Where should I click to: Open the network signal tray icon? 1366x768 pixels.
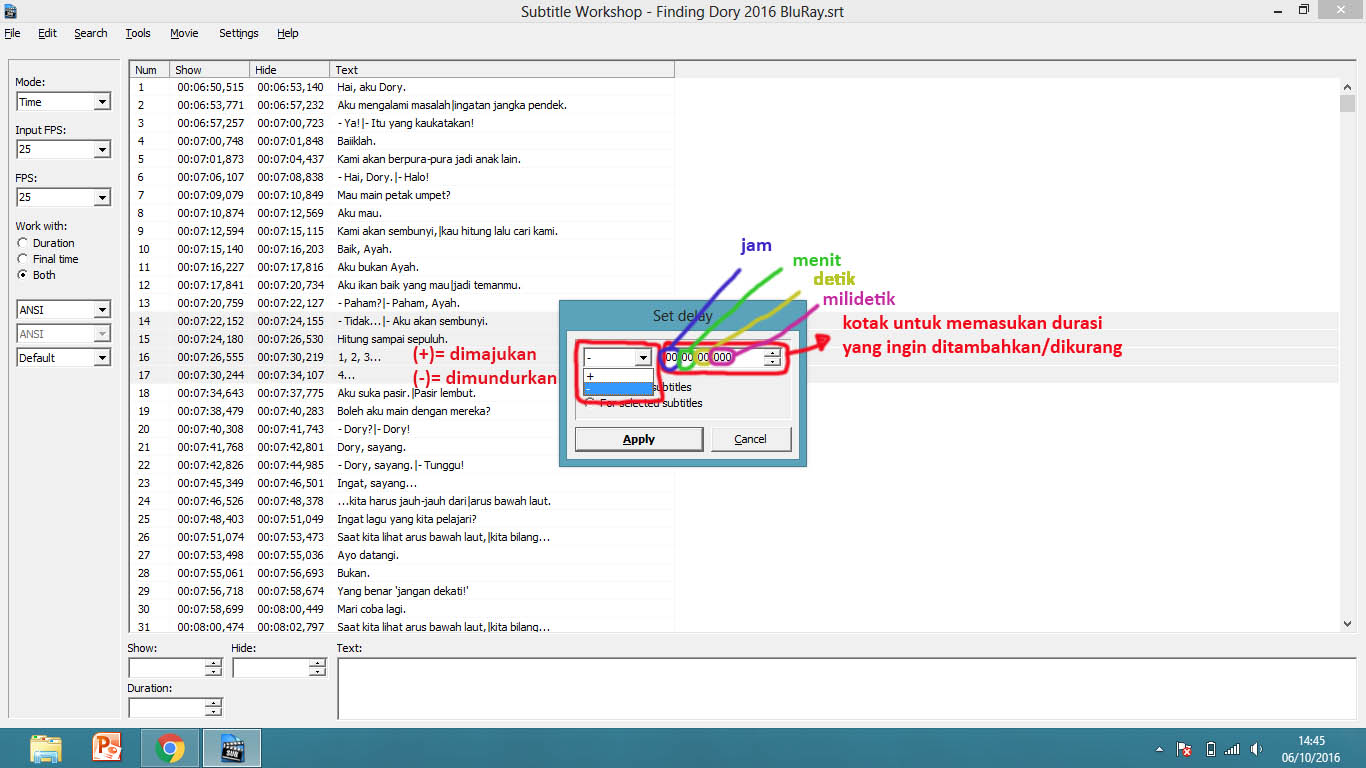click(x=1232, y=749)
